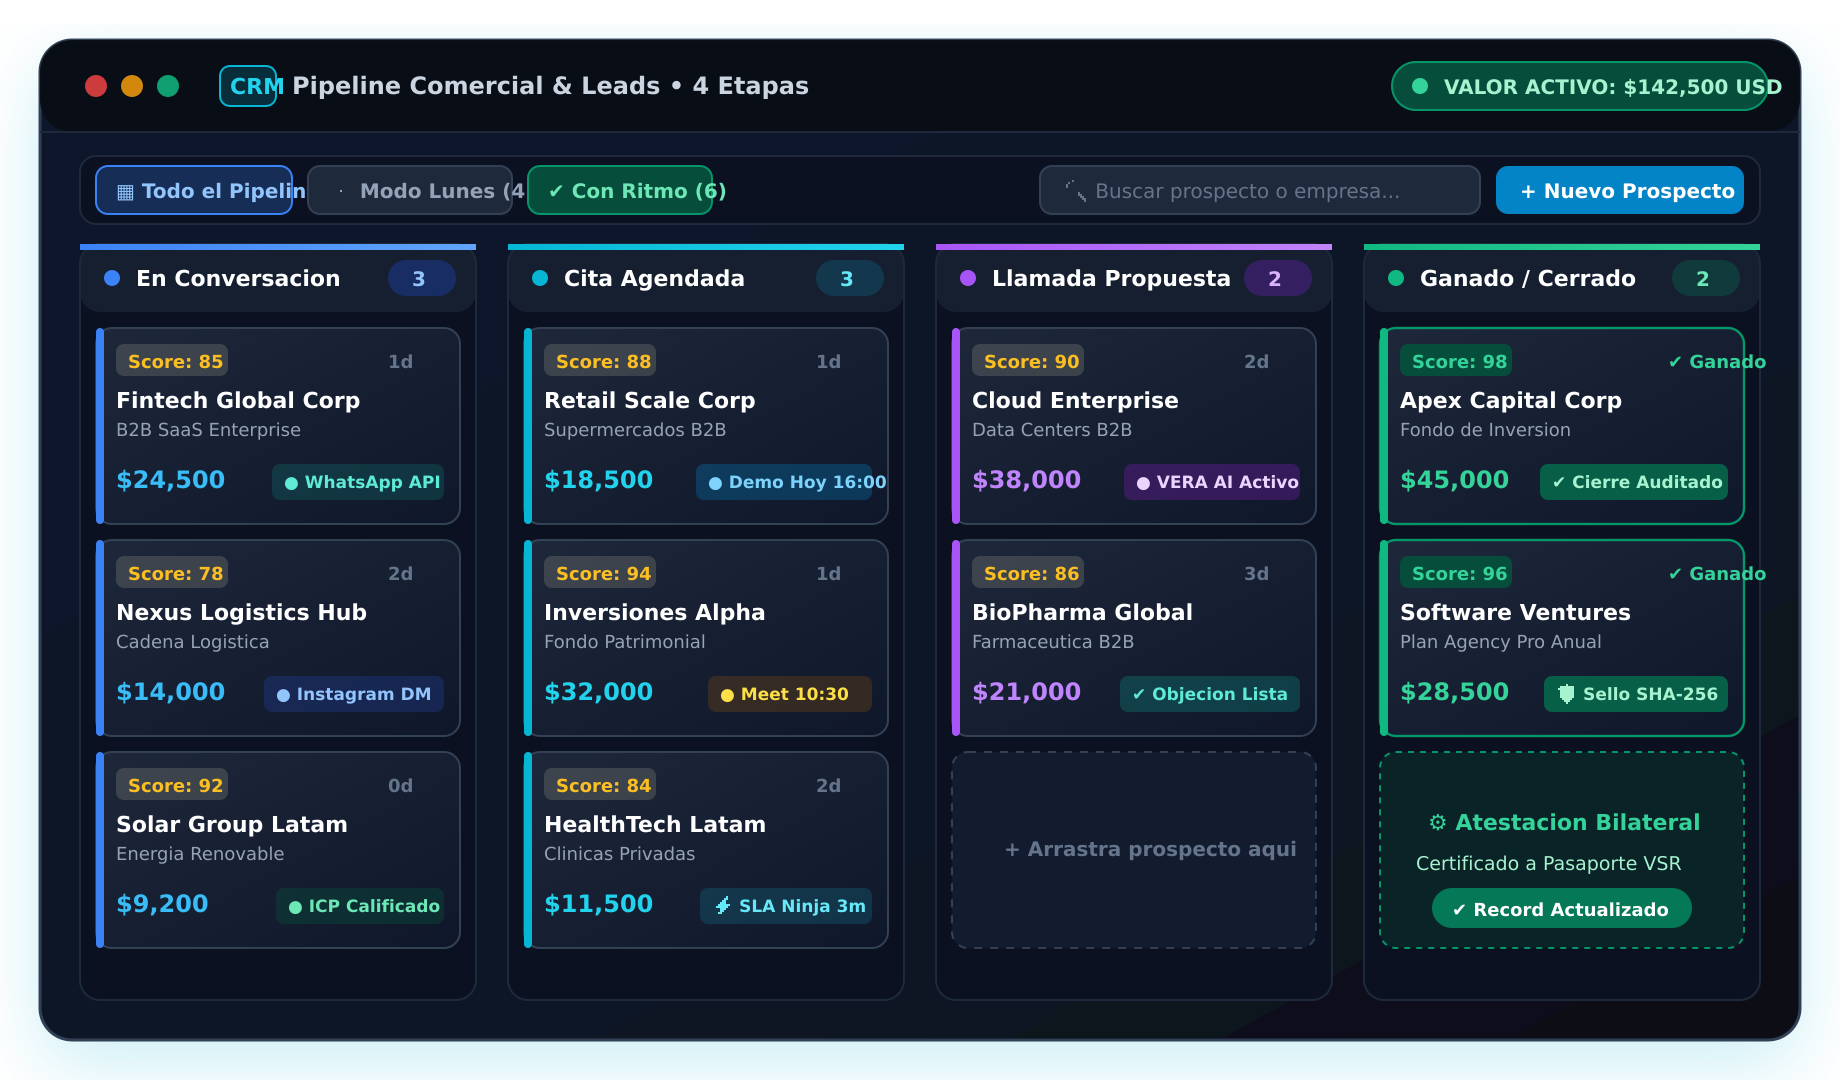Click the Demo Hoy 16:00 tag
Viewport: 1840px width, 1080px height.
point(784,482)
